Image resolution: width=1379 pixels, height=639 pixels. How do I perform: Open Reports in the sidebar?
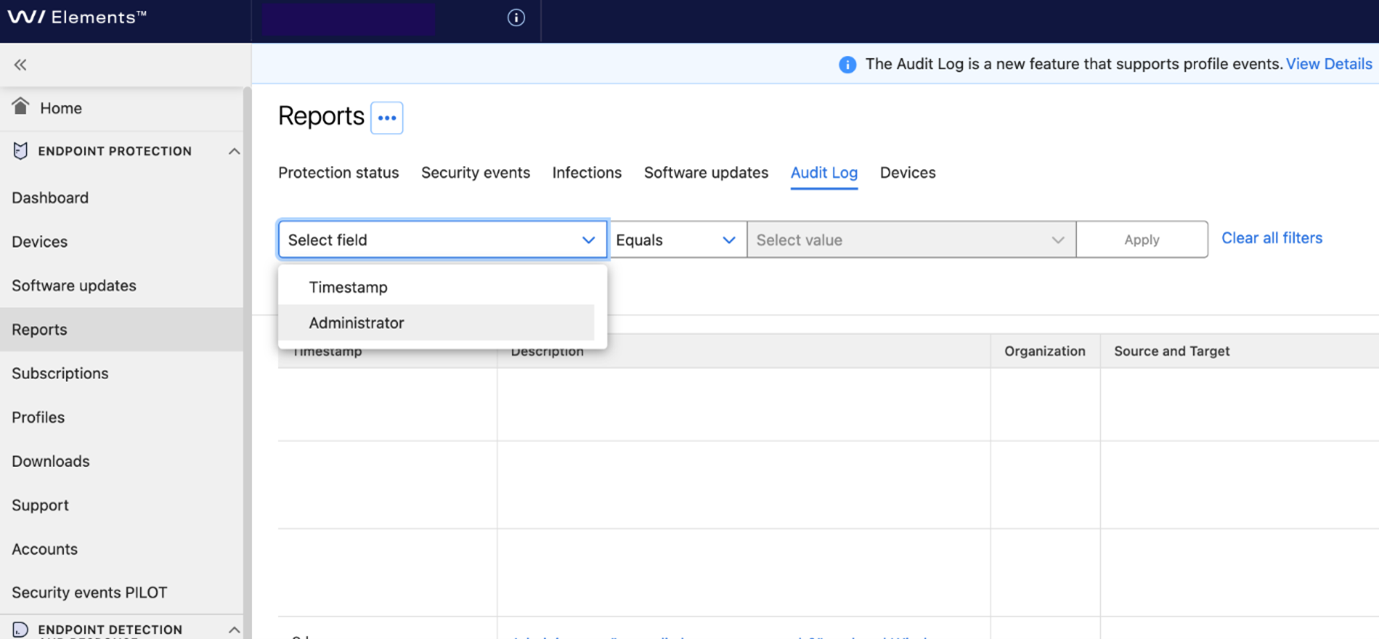[122, 330]
